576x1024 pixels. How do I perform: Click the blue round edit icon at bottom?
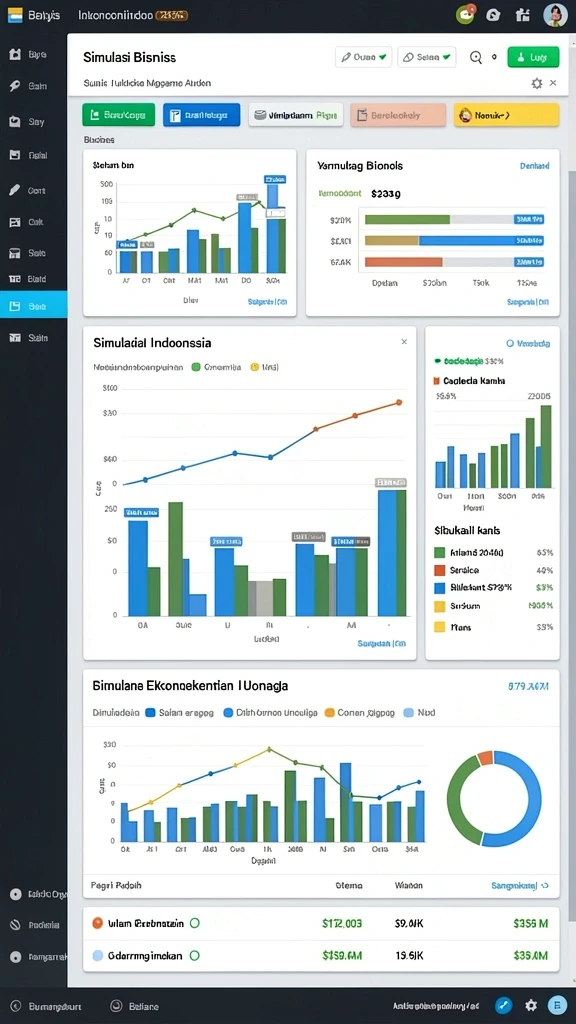[x=504, y=1006]
